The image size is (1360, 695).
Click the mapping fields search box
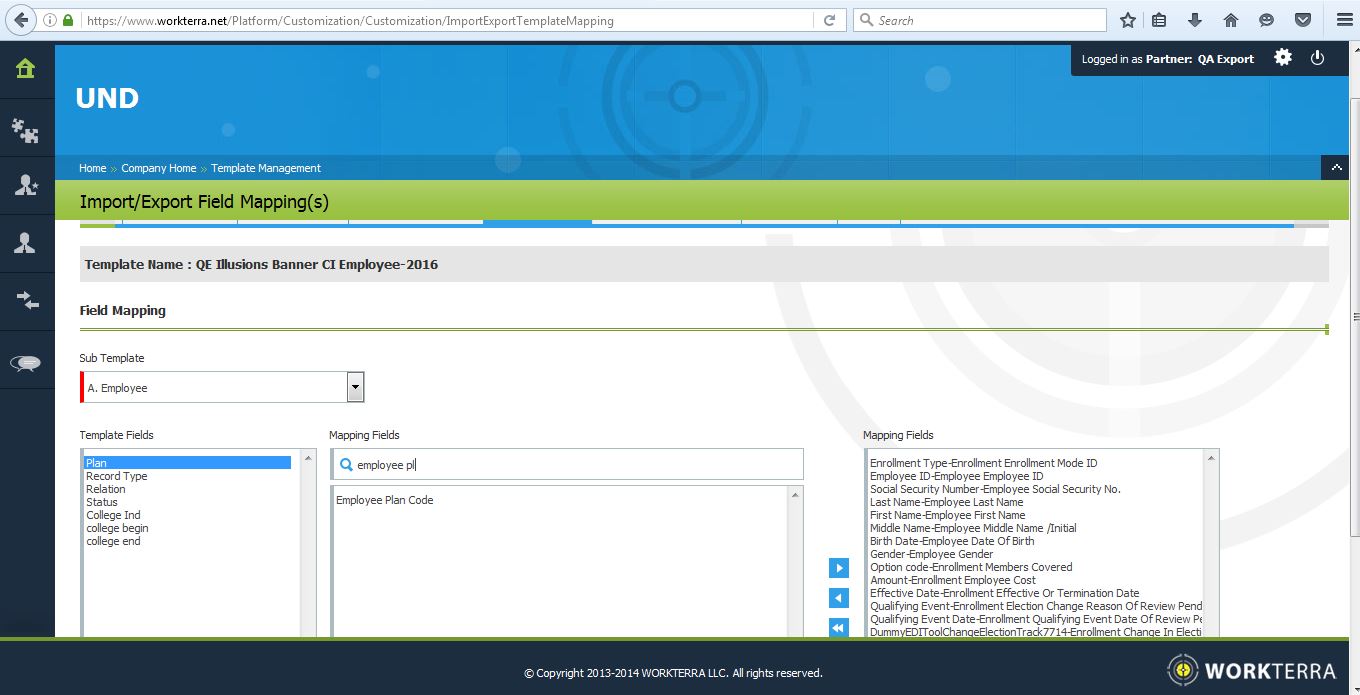[570, 464]
